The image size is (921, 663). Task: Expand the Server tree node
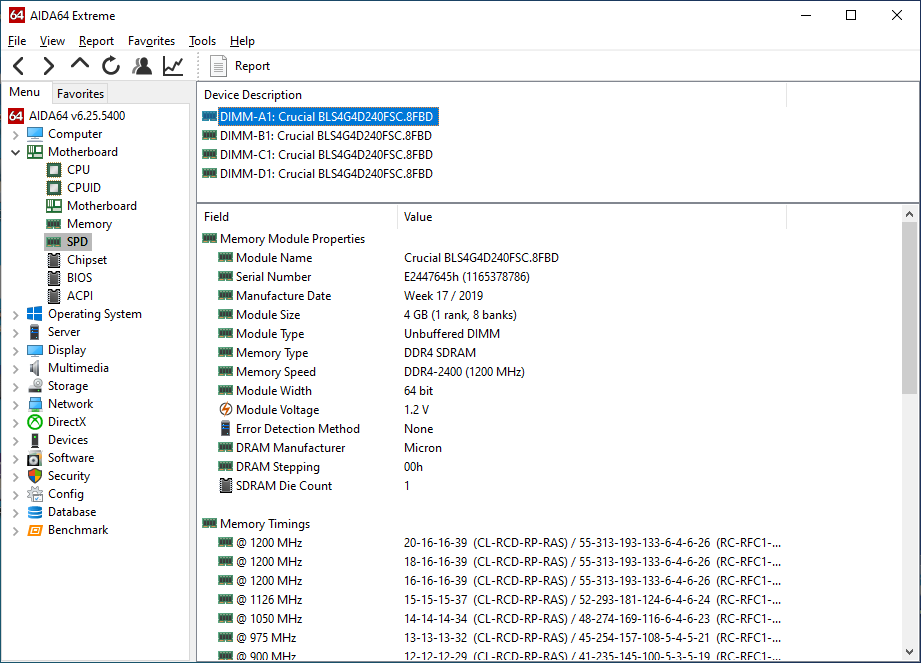coord(16,332)
